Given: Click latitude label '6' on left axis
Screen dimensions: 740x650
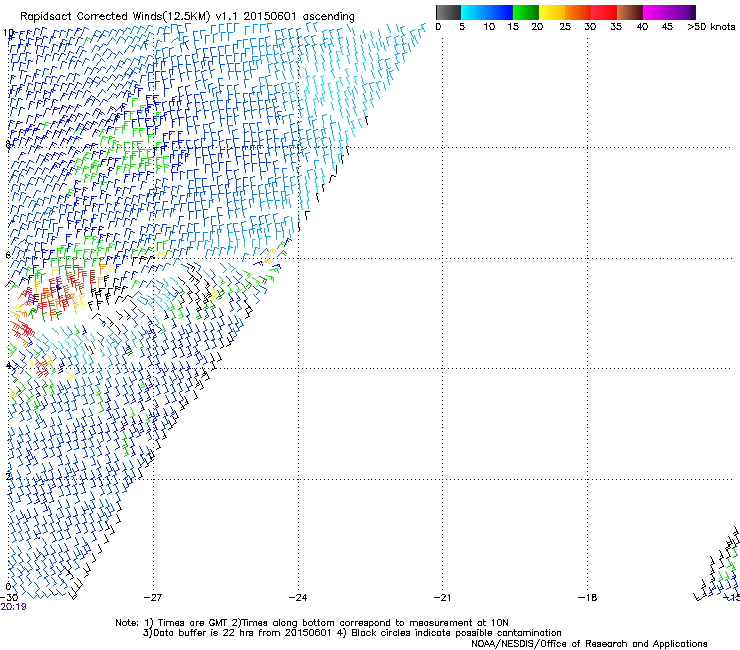Looking at the screenshot, I should (8, 255).
